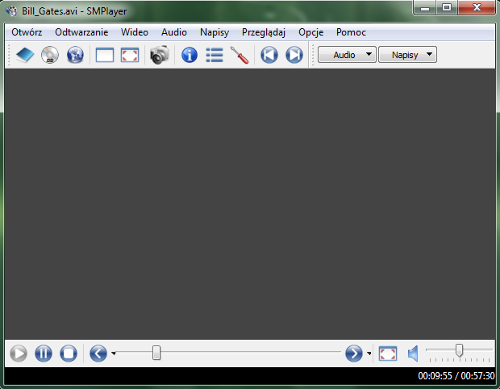
Task: Open the Napisy menu in the menu bar
Action: tap(214, 32)
